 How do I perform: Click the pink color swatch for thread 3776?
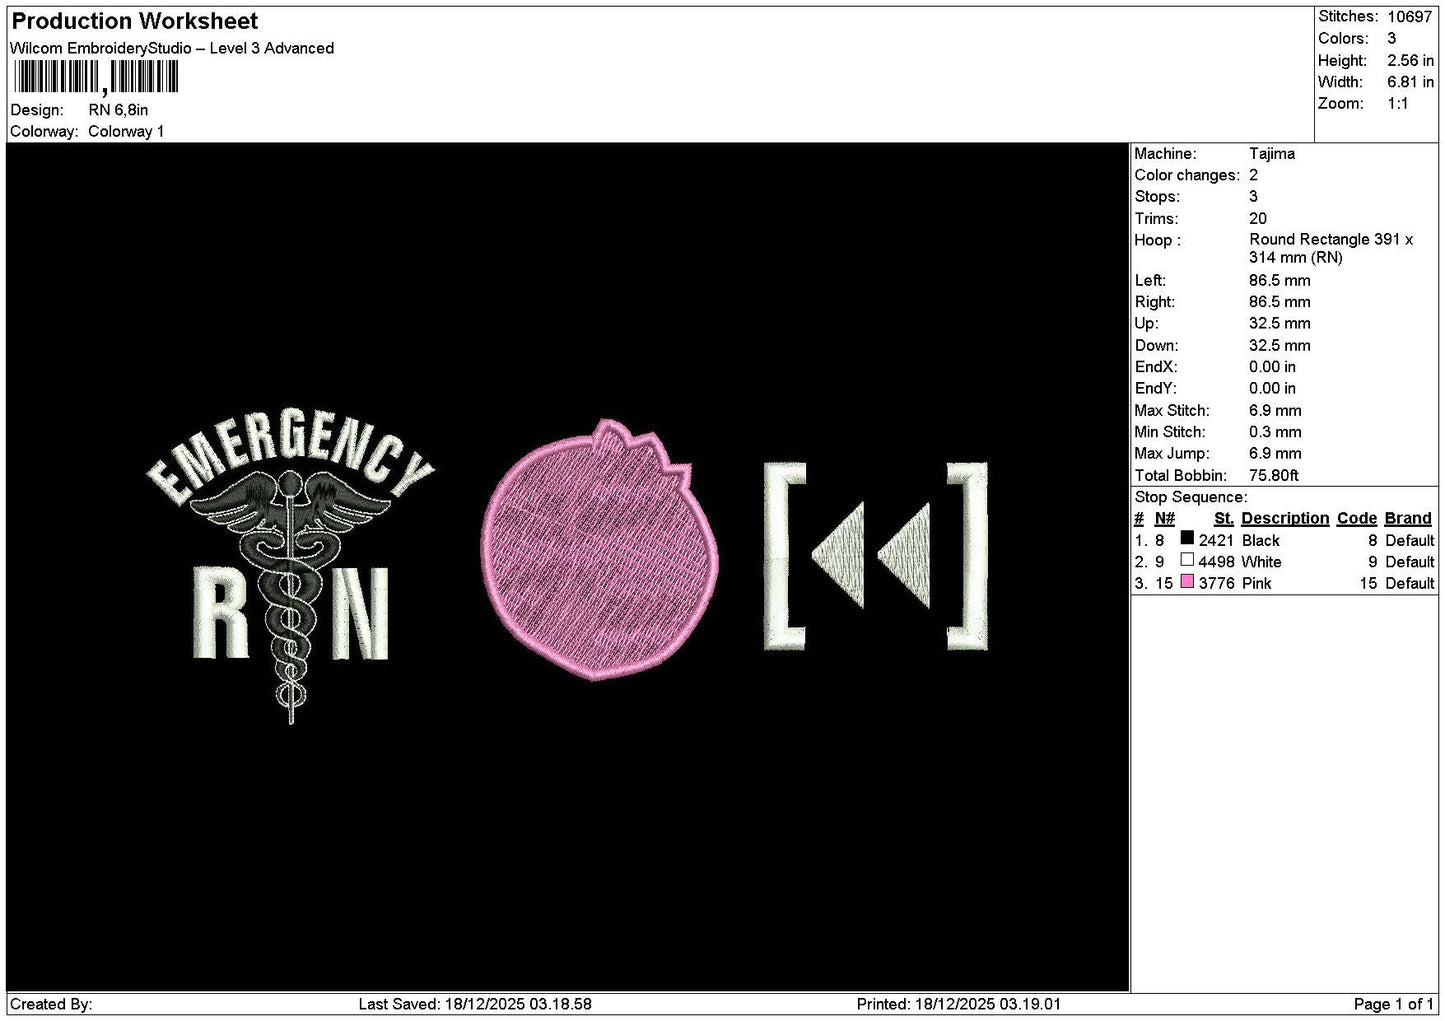(1187, 582)
